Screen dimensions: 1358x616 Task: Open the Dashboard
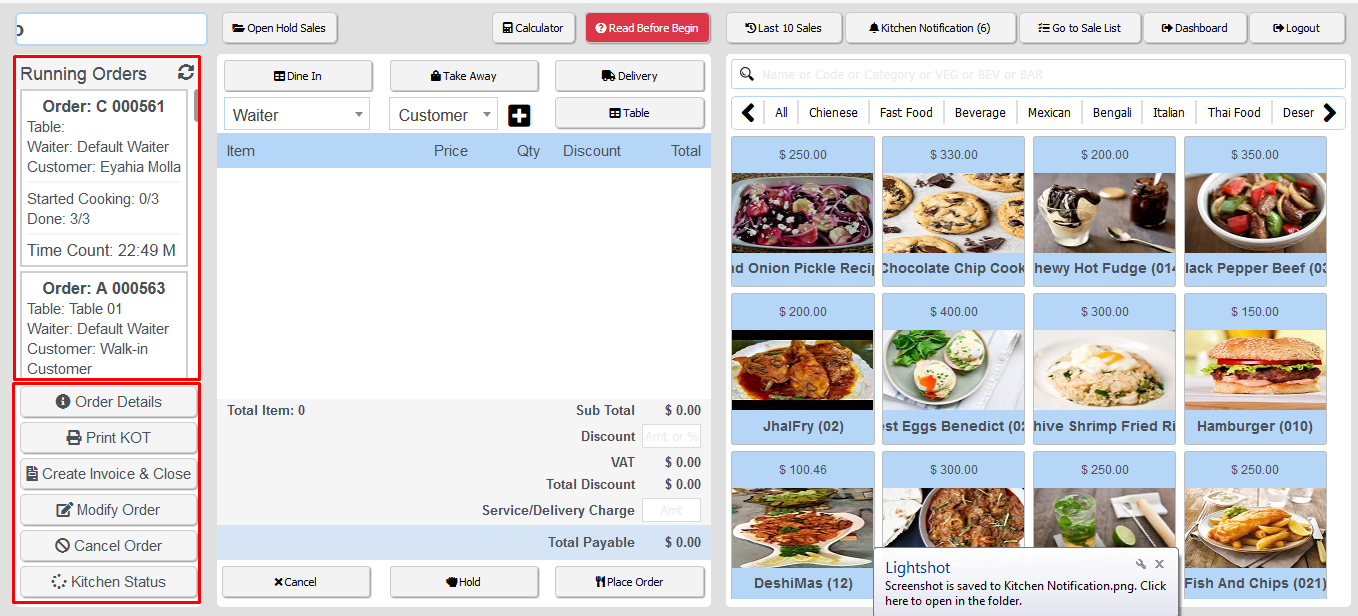[x=1194, y=28]
